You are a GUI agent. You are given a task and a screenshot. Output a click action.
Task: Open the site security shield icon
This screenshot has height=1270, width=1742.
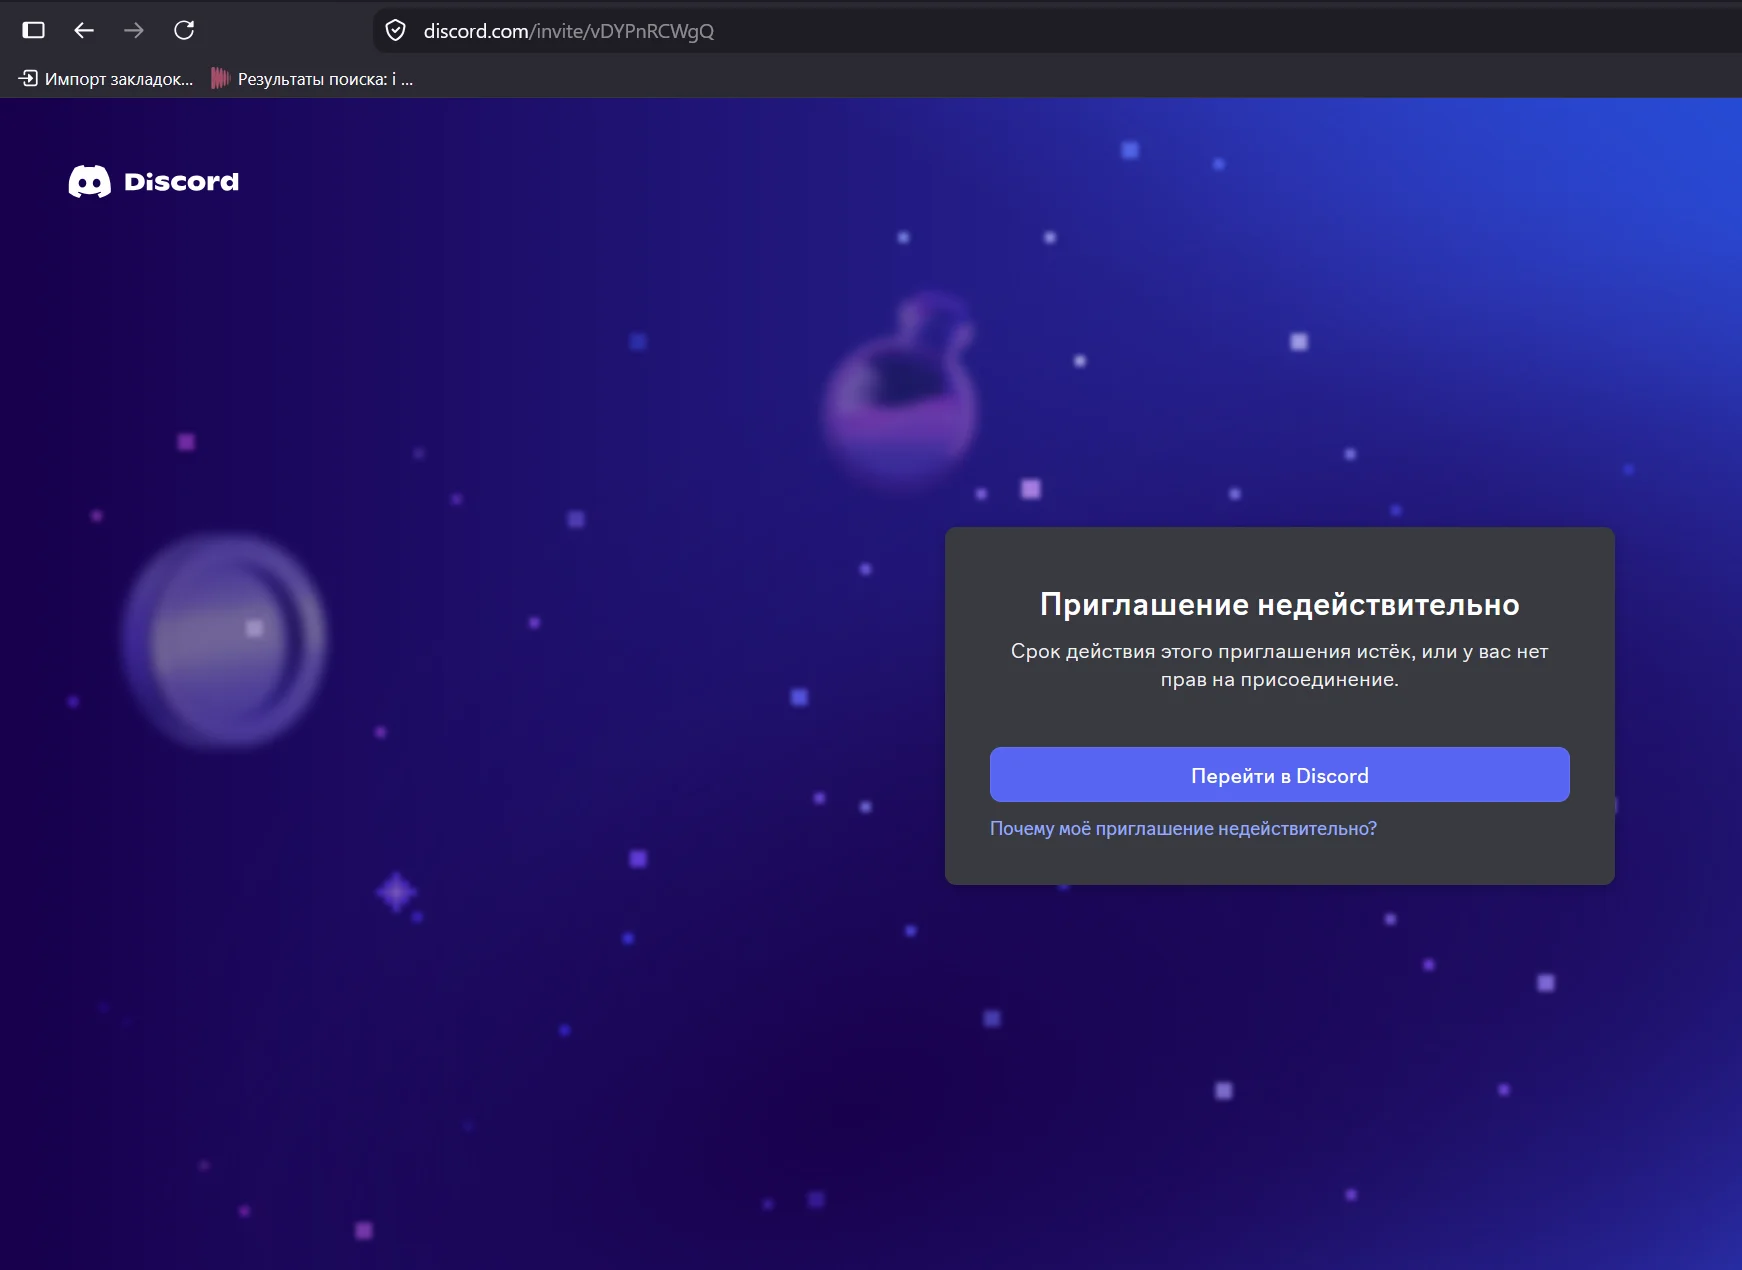coord(396,31)
